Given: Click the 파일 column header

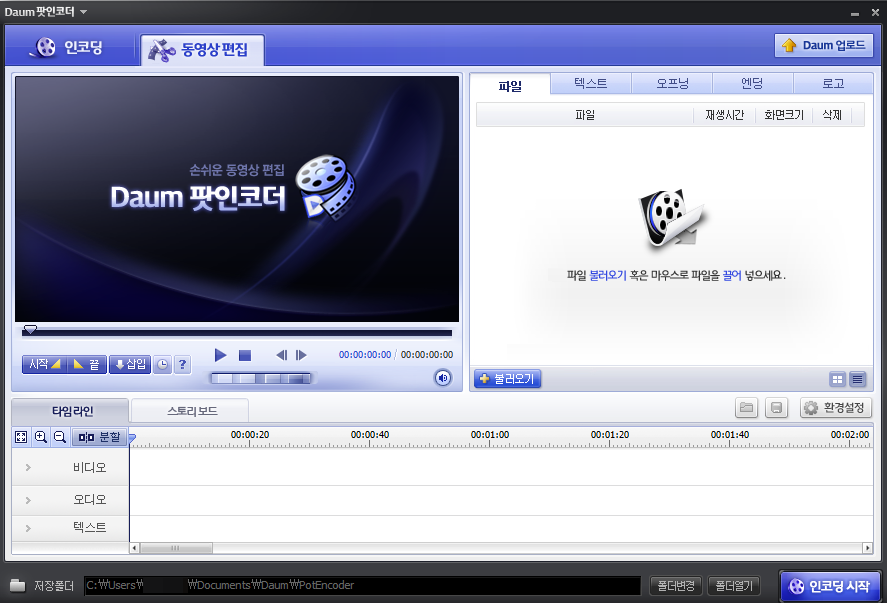Looking at the screenshot, I should [585, 115].
